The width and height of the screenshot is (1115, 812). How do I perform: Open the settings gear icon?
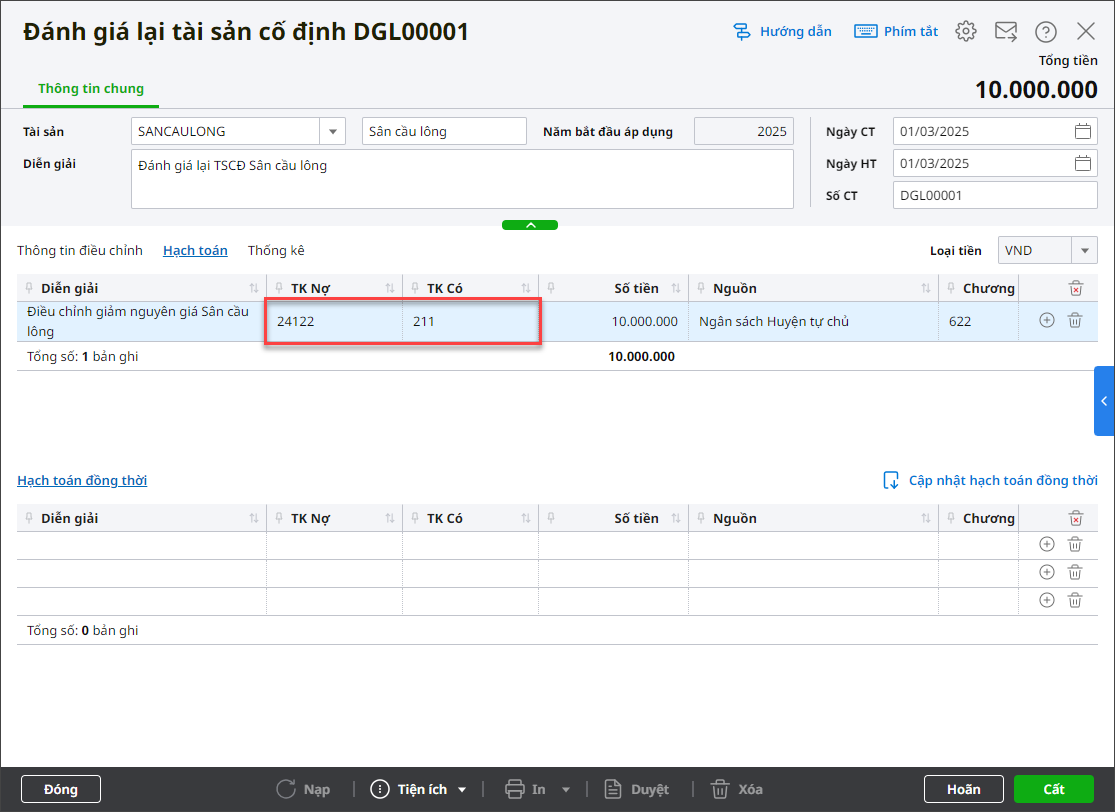(x=965, y=31)
